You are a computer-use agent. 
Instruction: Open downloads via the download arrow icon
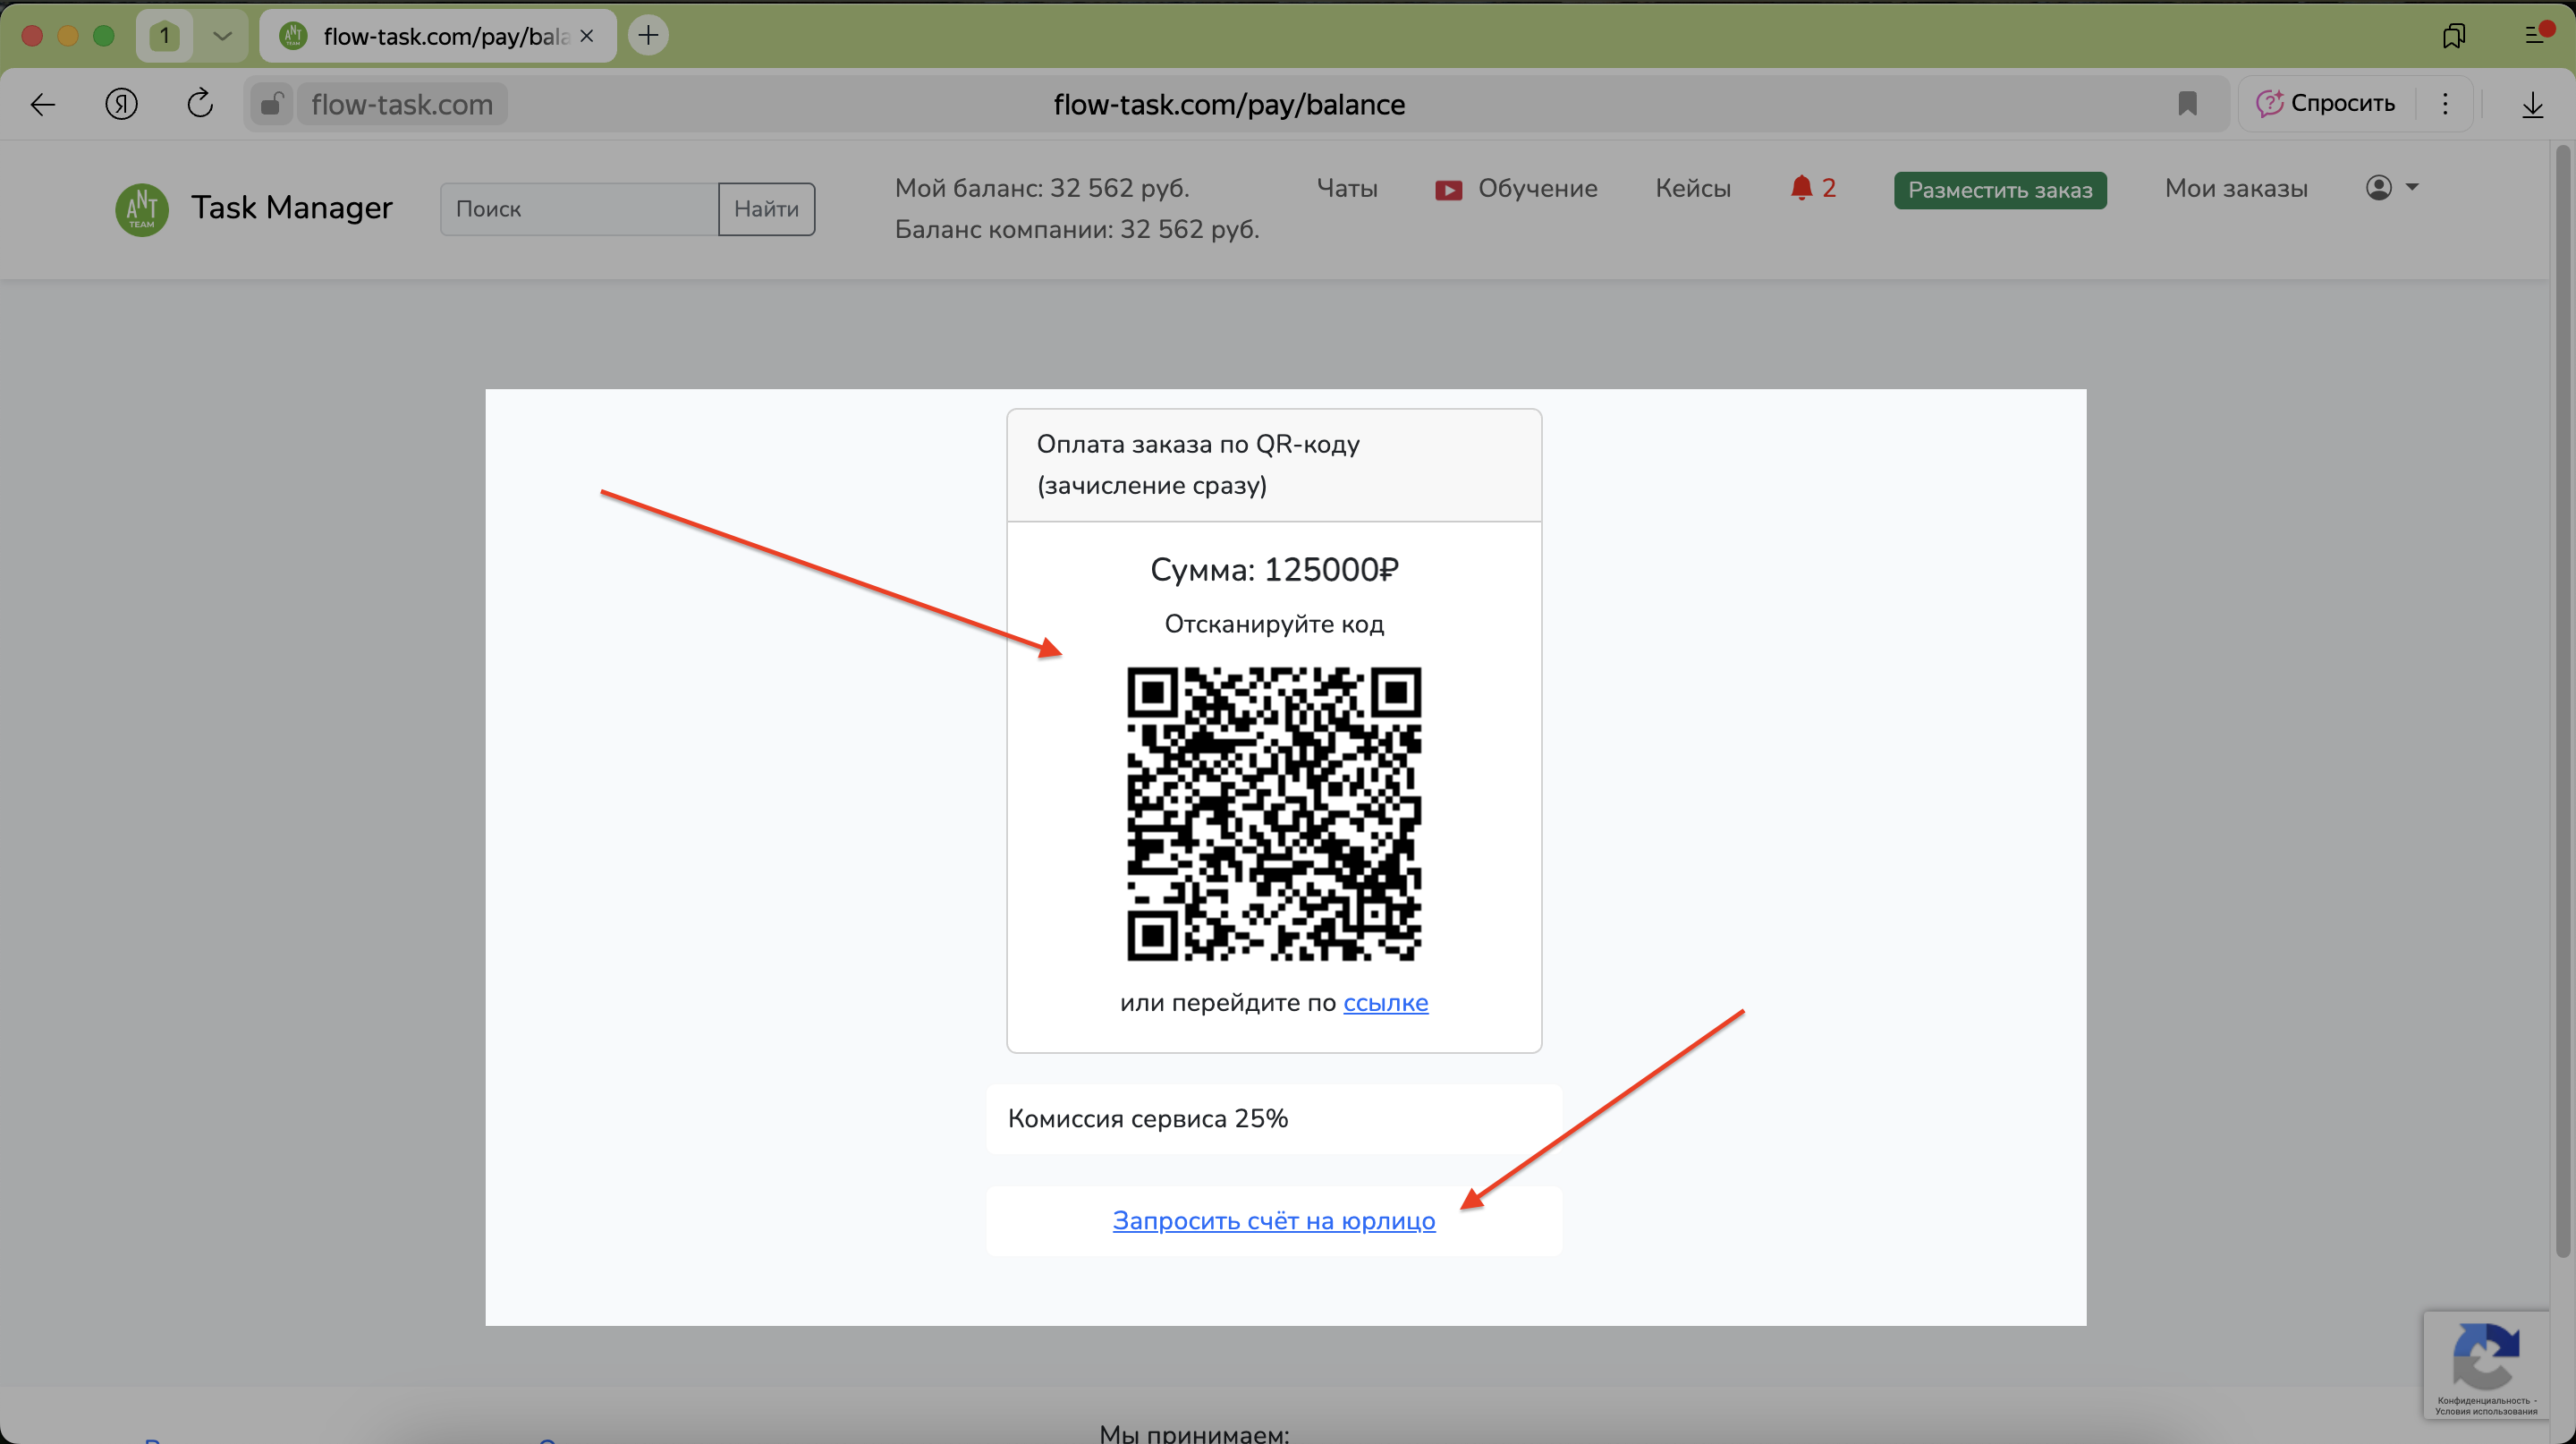pyautogui.click(x=2531, y=104)
